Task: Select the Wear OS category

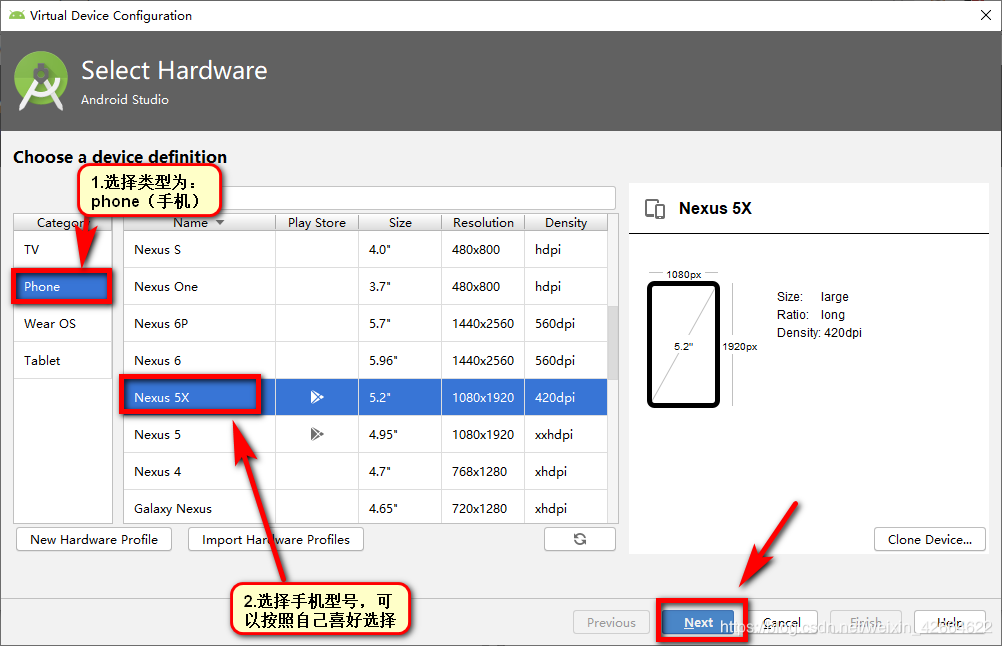Action: (x=63, y=323)
